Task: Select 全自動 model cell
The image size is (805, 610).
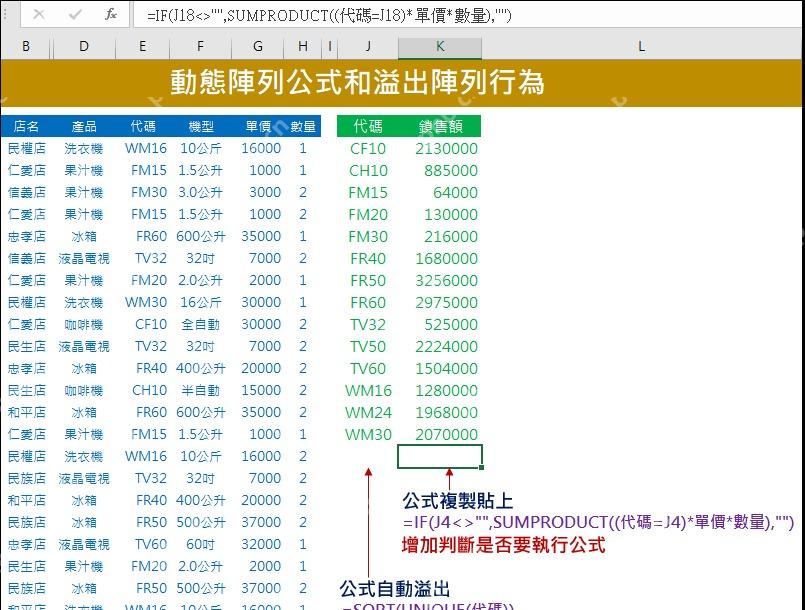Action: point(200,325)
